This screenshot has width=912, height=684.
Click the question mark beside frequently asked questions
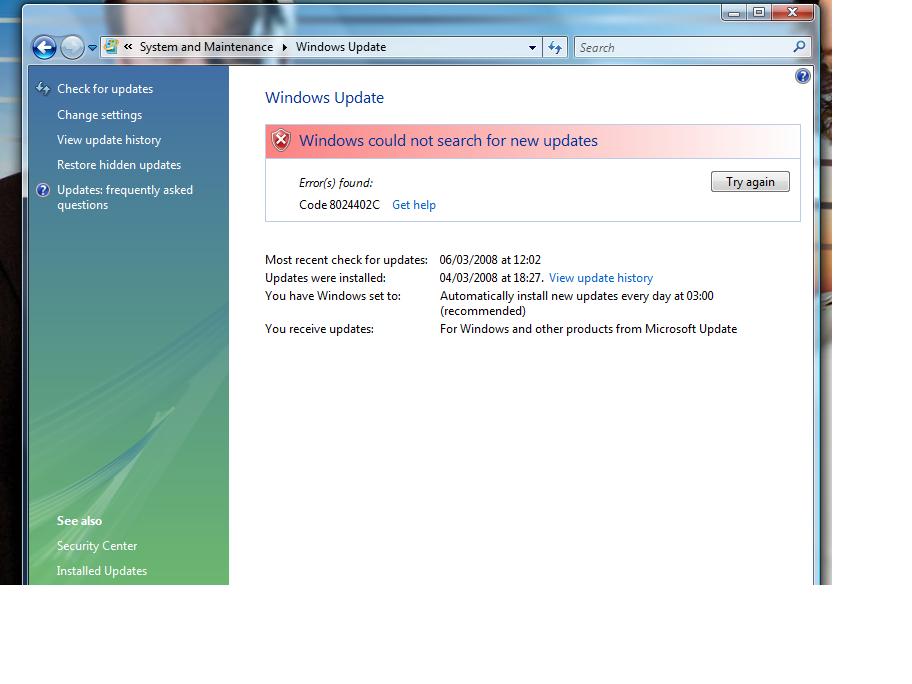[41, 190]
